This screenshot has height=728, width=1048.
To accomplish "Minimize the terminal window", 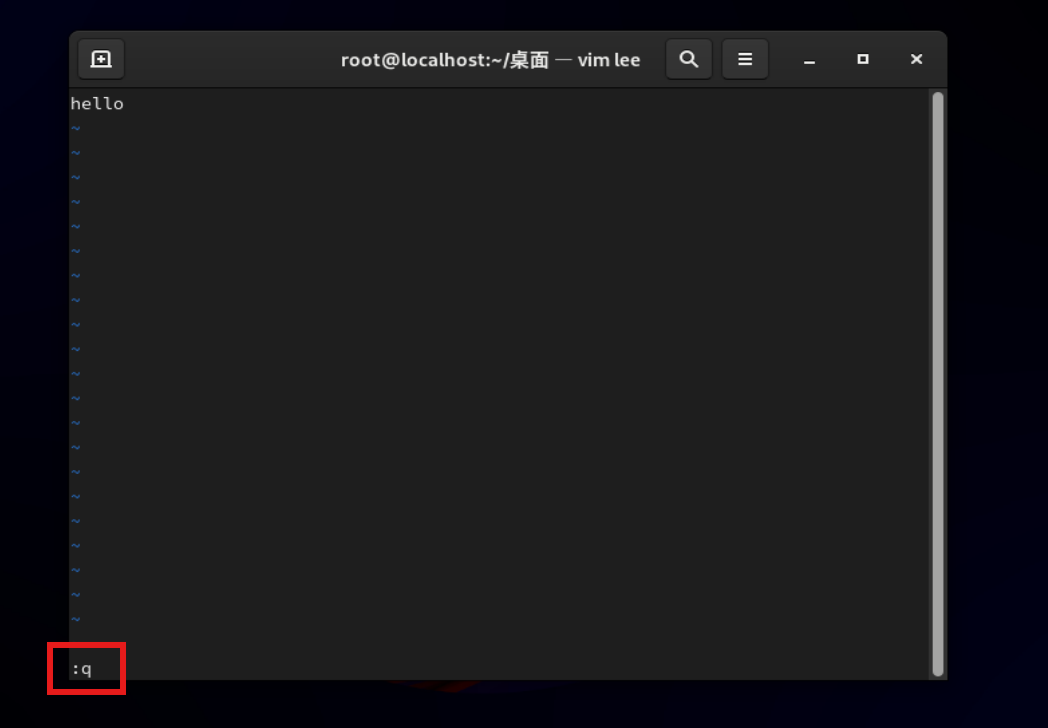I will point(809,60).
